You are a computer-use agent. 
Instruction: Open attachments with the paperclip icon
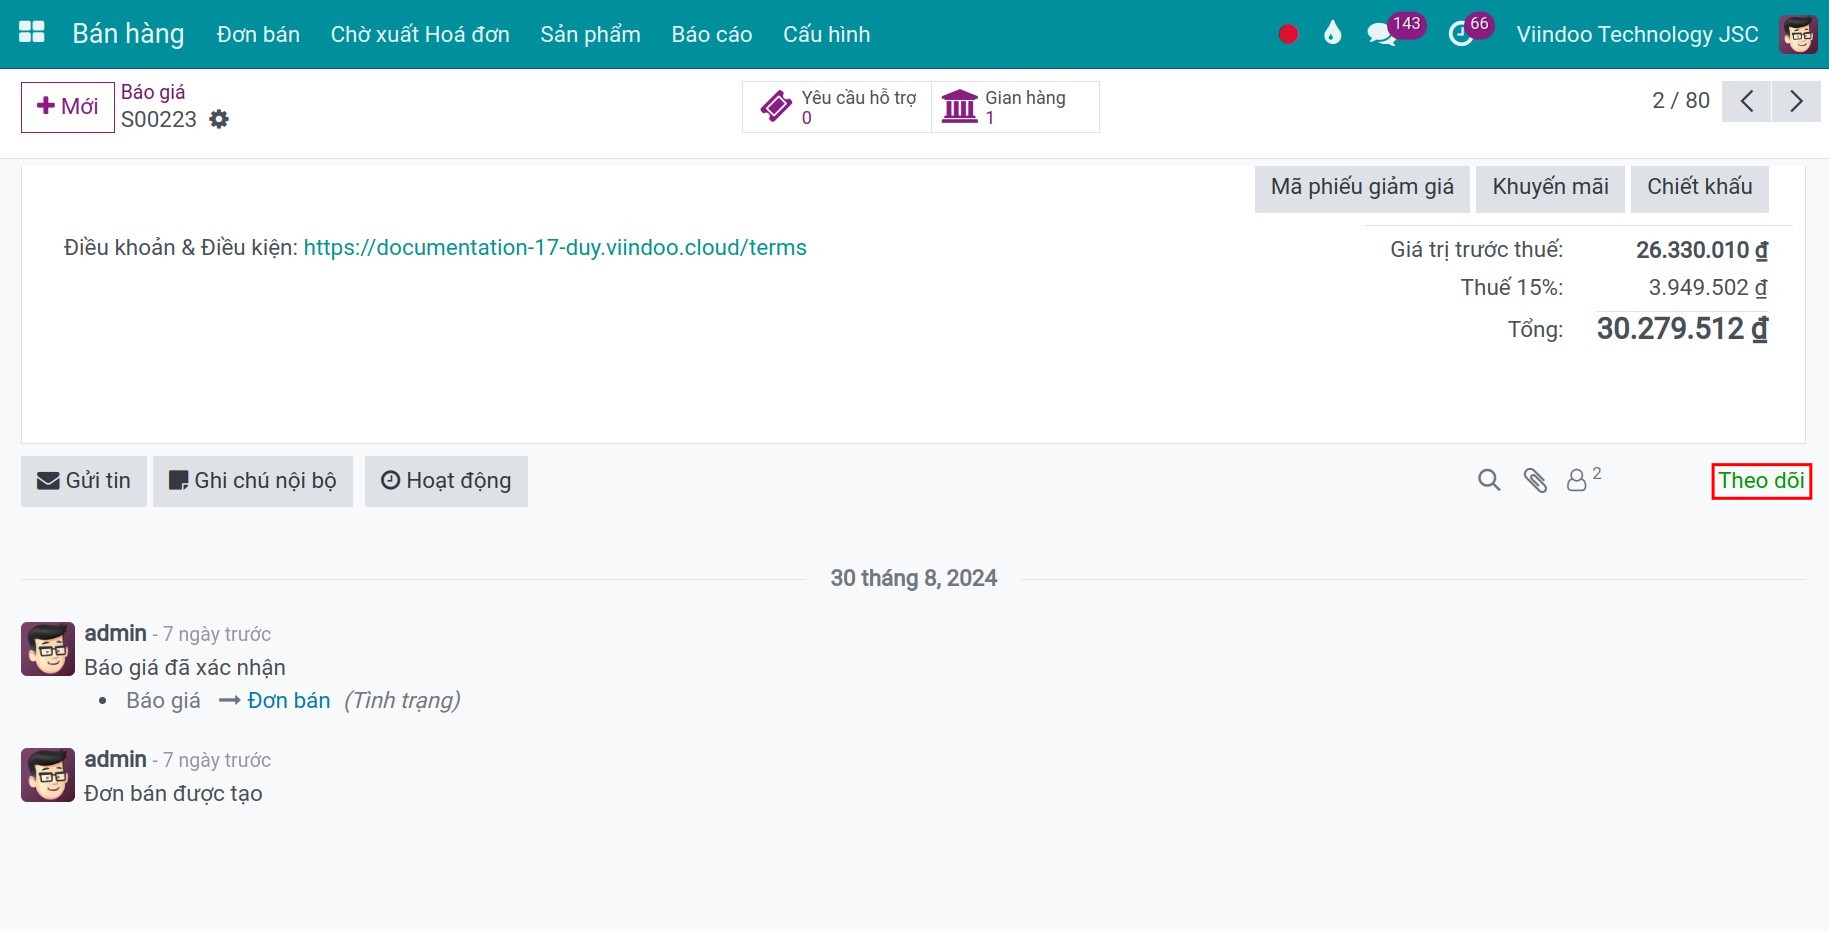tap(1535, 481)
